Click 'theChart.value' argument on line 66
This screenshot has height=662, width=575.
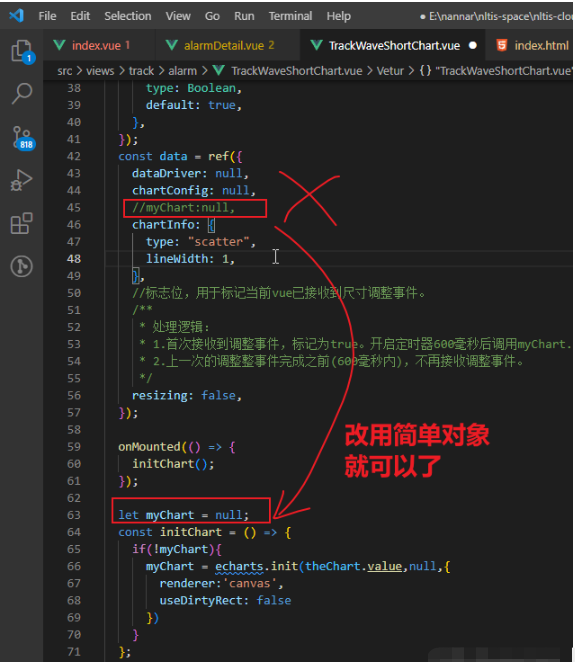353,567
